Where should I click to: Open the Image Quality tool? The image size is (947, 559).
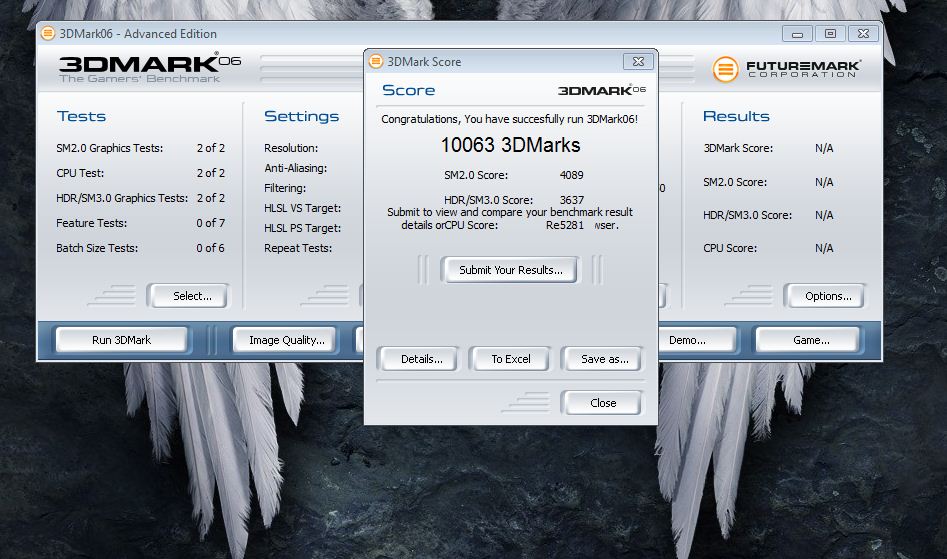point(286,340)
